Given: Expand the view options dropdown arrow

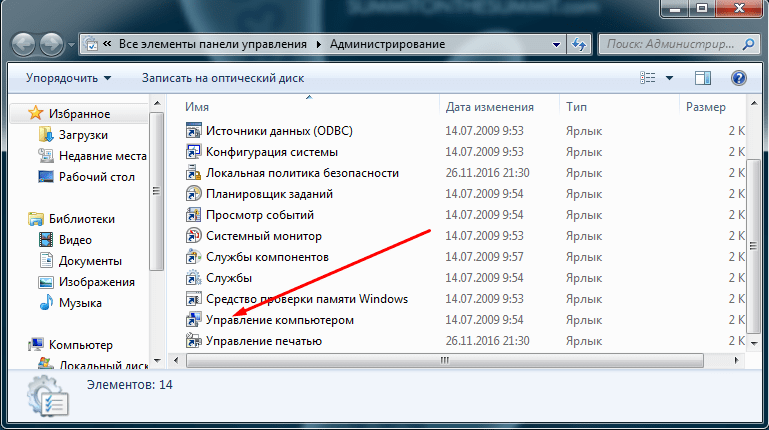Looking at the screenshot, I should (669, 78).
